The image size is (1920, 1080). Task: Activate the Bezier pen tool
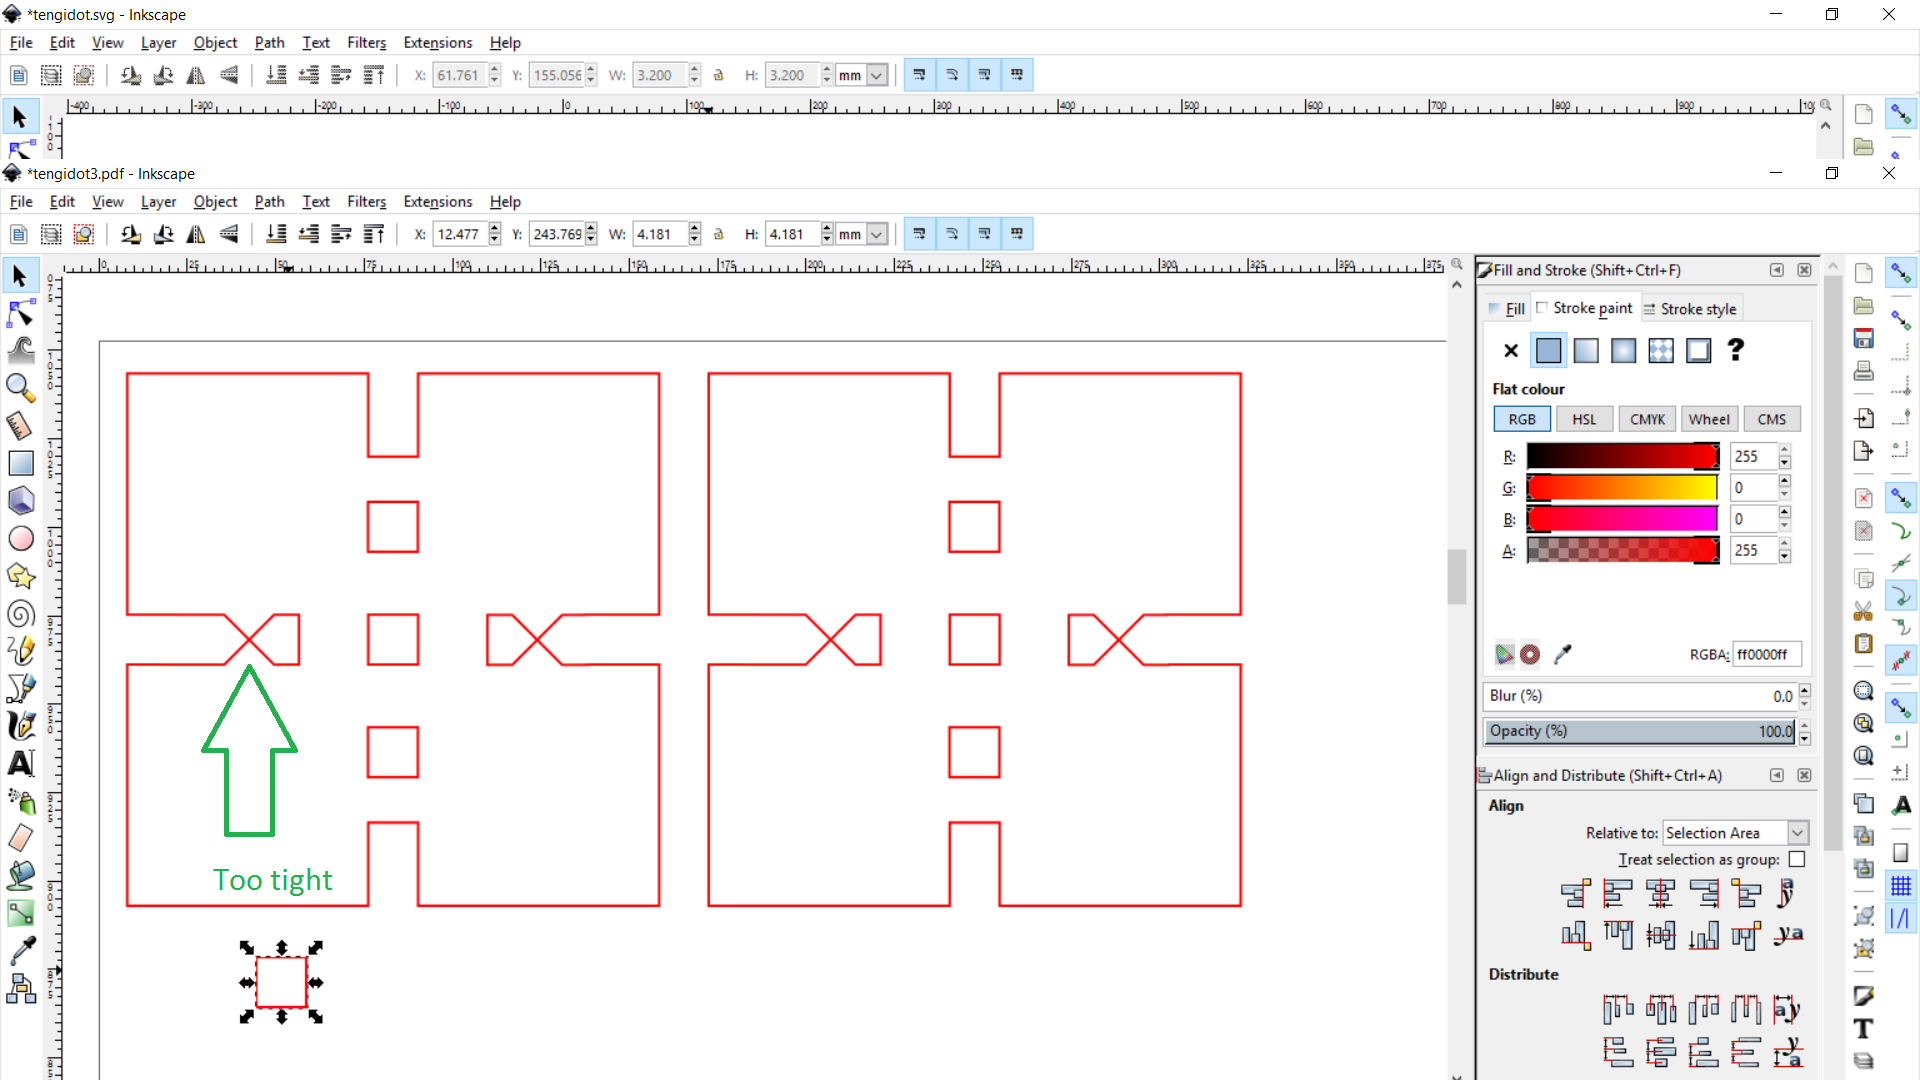point(20,688)
